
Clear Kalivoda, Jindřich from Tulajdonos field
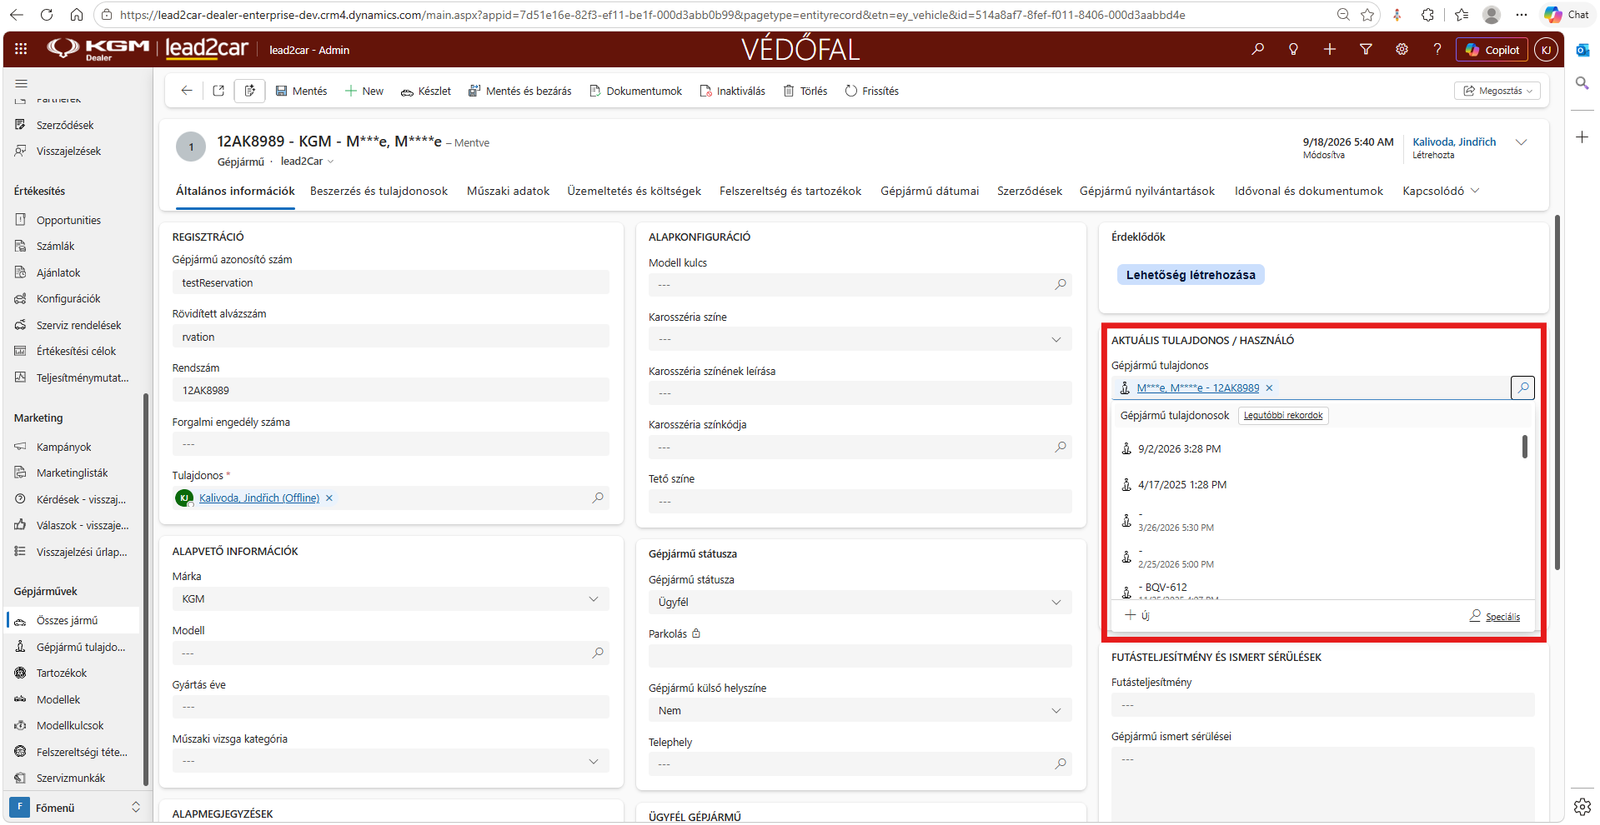pyautogui.click(x=329, y=498)
